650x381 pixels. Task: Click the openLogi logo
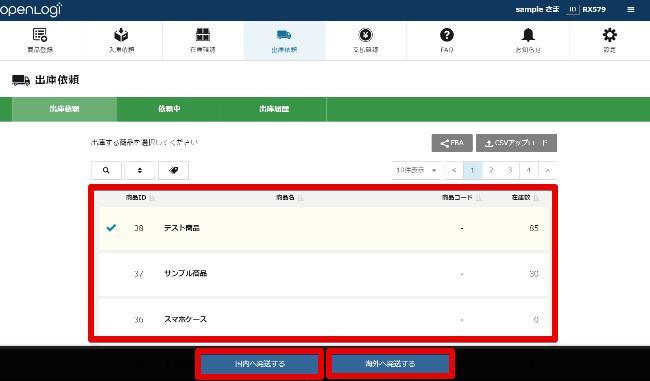31,10
